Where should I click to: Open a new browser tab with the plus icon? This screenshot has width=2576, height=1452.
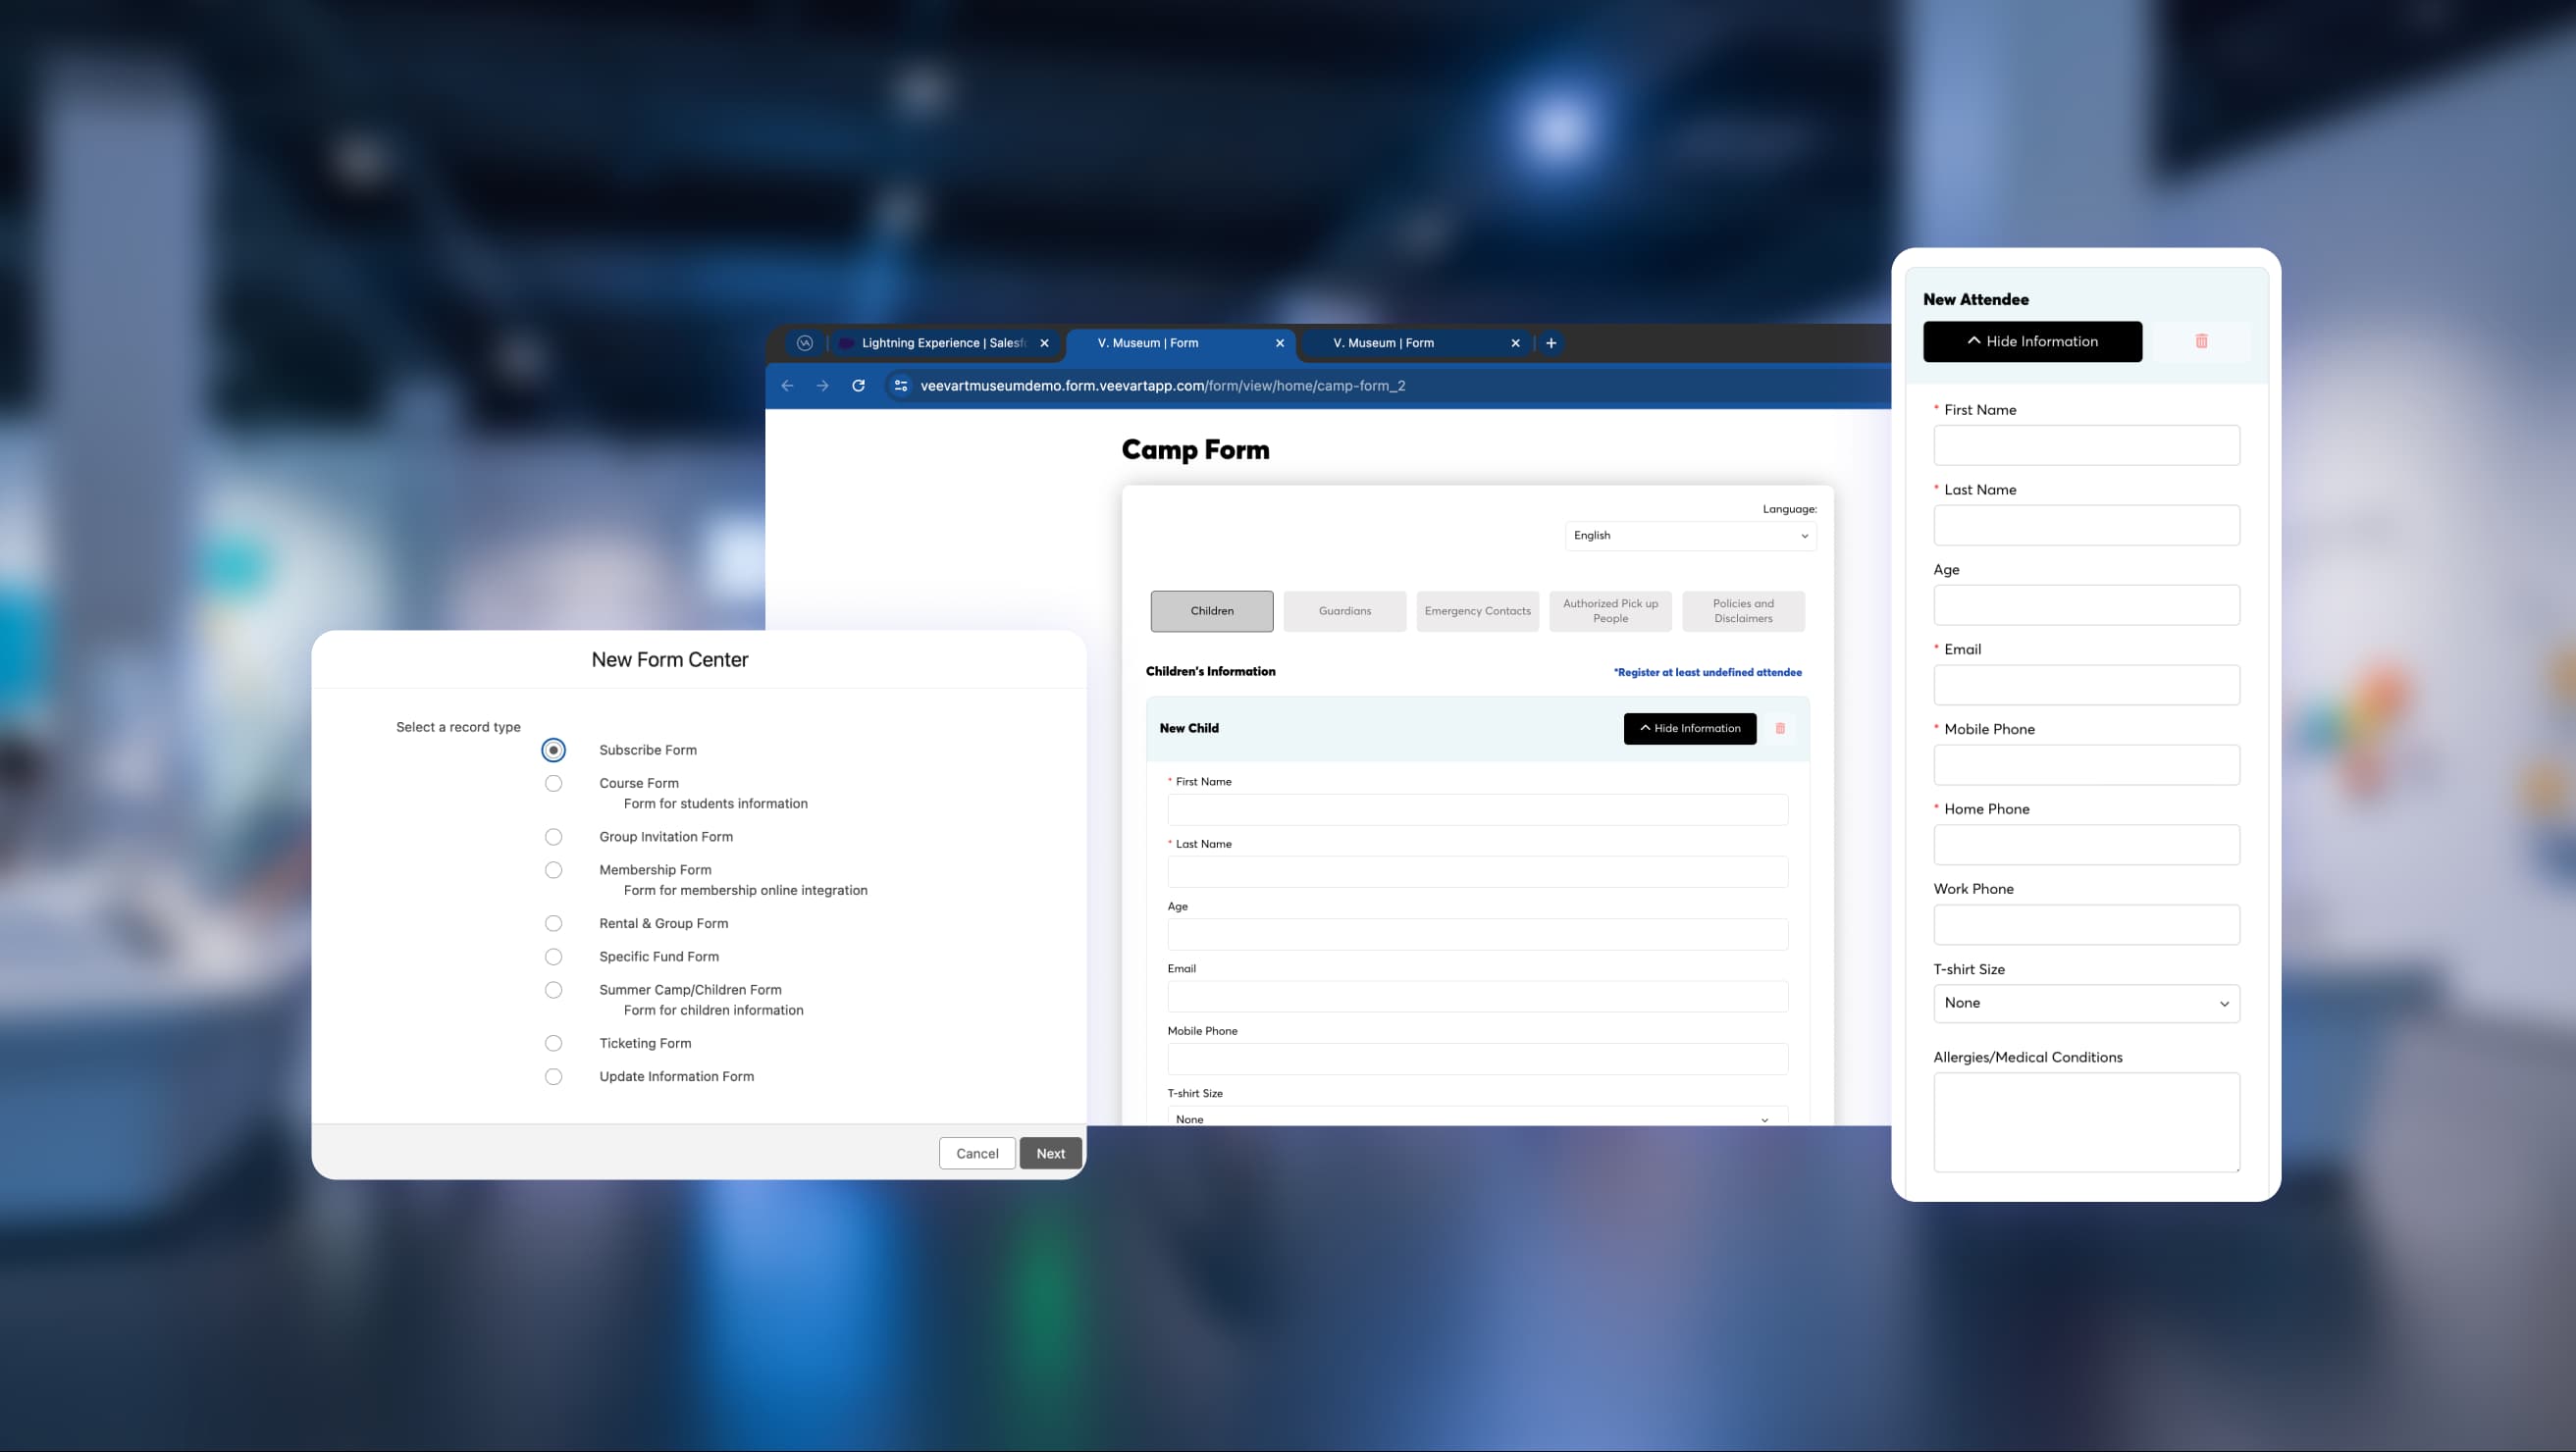[x=1551, y=343]
